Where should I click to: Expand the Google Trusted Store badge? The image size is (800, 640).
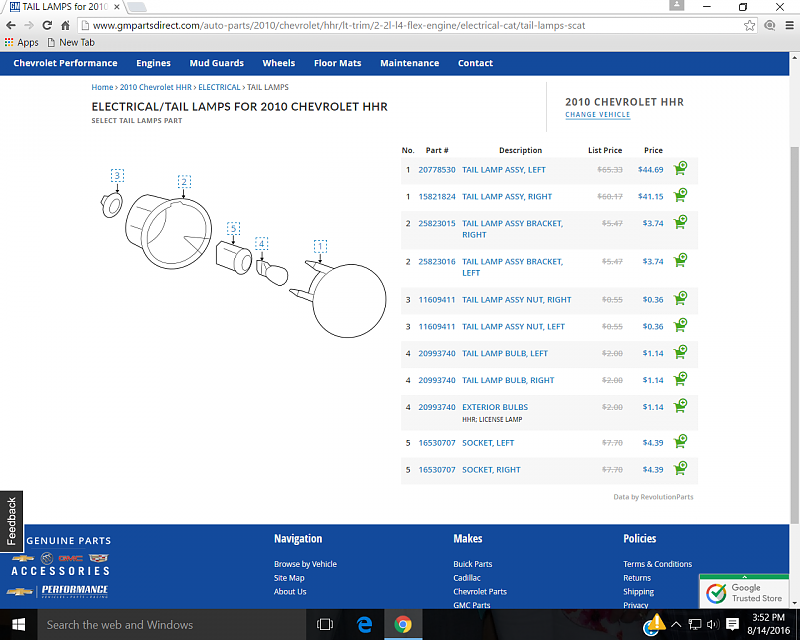pyautogui.click(x=744, y=577)
